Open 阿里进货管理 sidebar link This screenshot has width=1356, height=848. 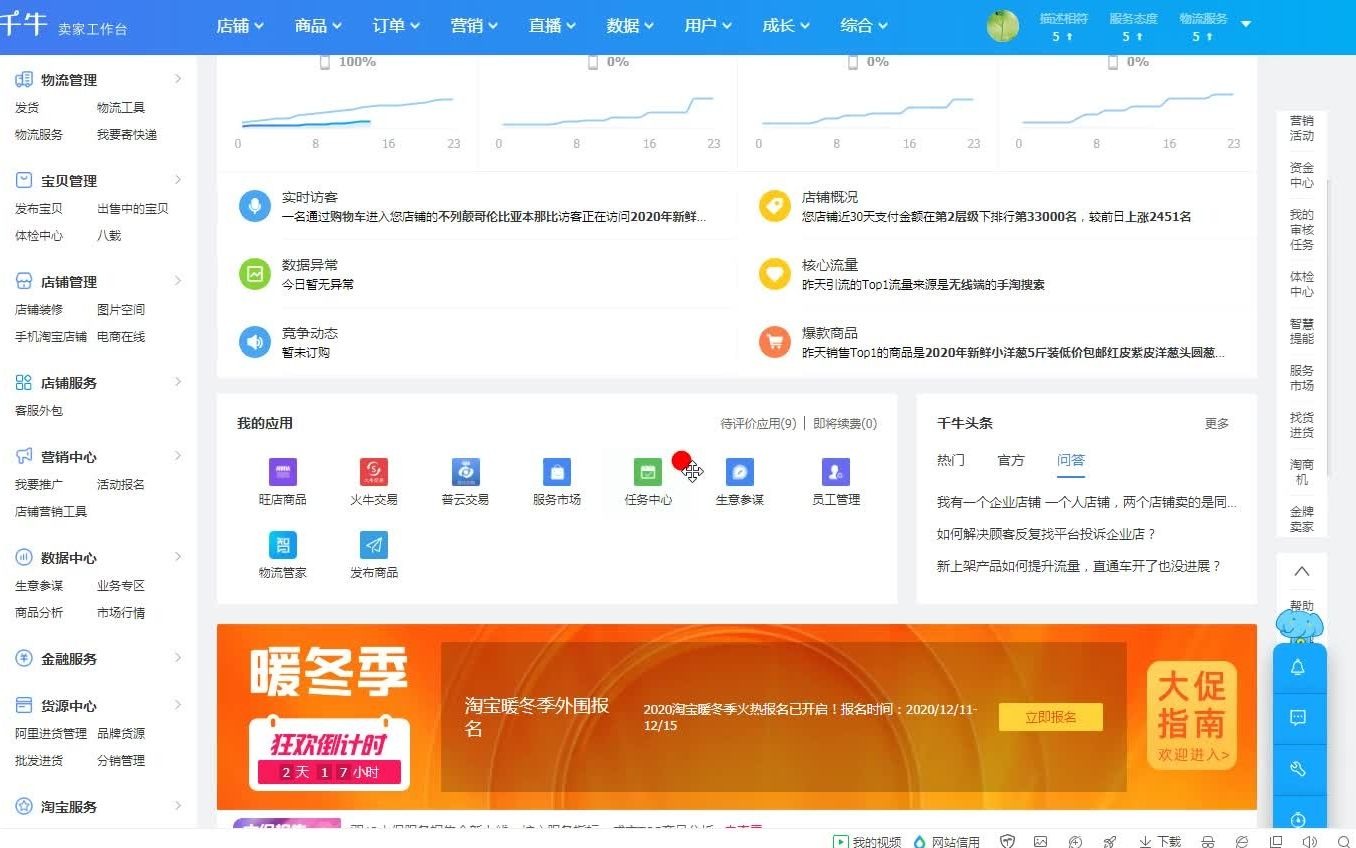tap(51, 734)
